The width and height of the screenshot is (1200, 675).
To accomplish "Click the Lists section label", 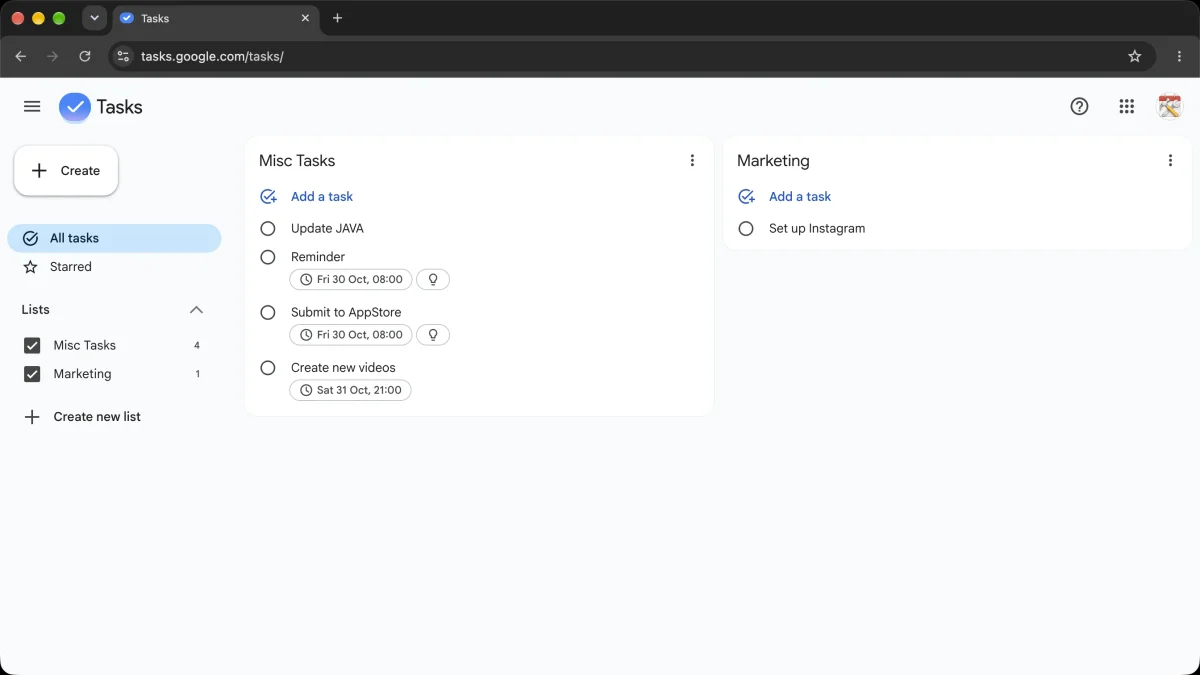I will pyautogui.click(x=36, y=310).
